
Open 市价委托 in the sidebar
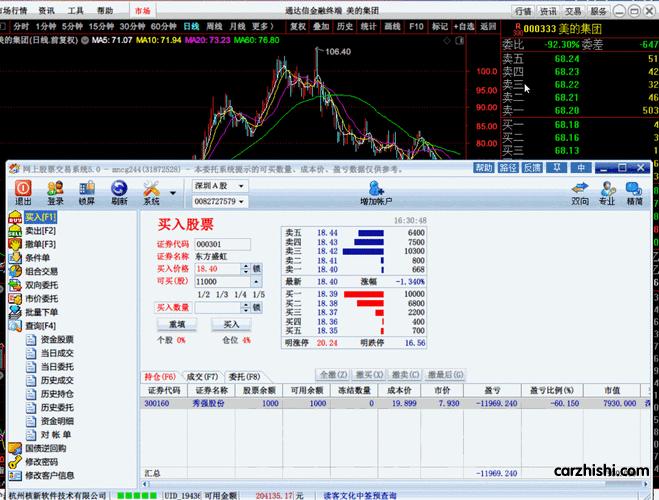point(42,299)
